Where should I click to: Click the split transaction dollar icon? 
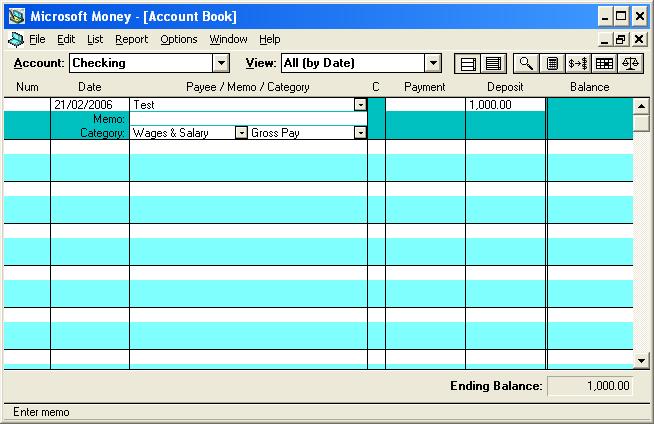click(x=578, y=63)
